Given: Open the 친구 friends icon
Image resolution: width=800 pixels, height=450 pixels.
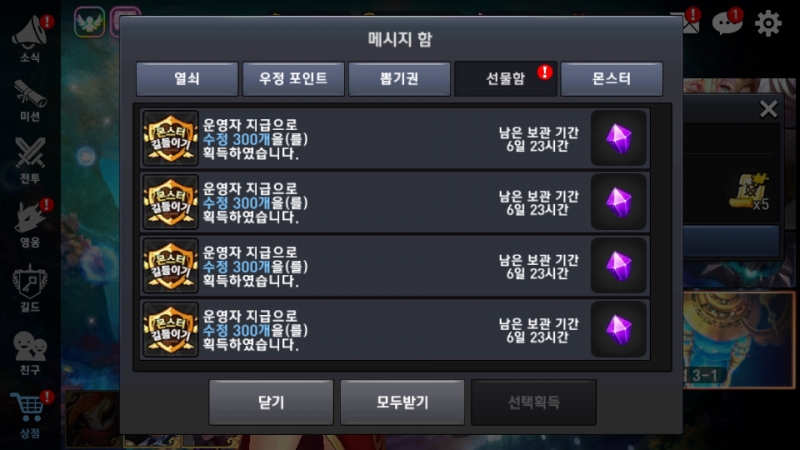Looking at the screenshot, I should click(x=30, y=352).
